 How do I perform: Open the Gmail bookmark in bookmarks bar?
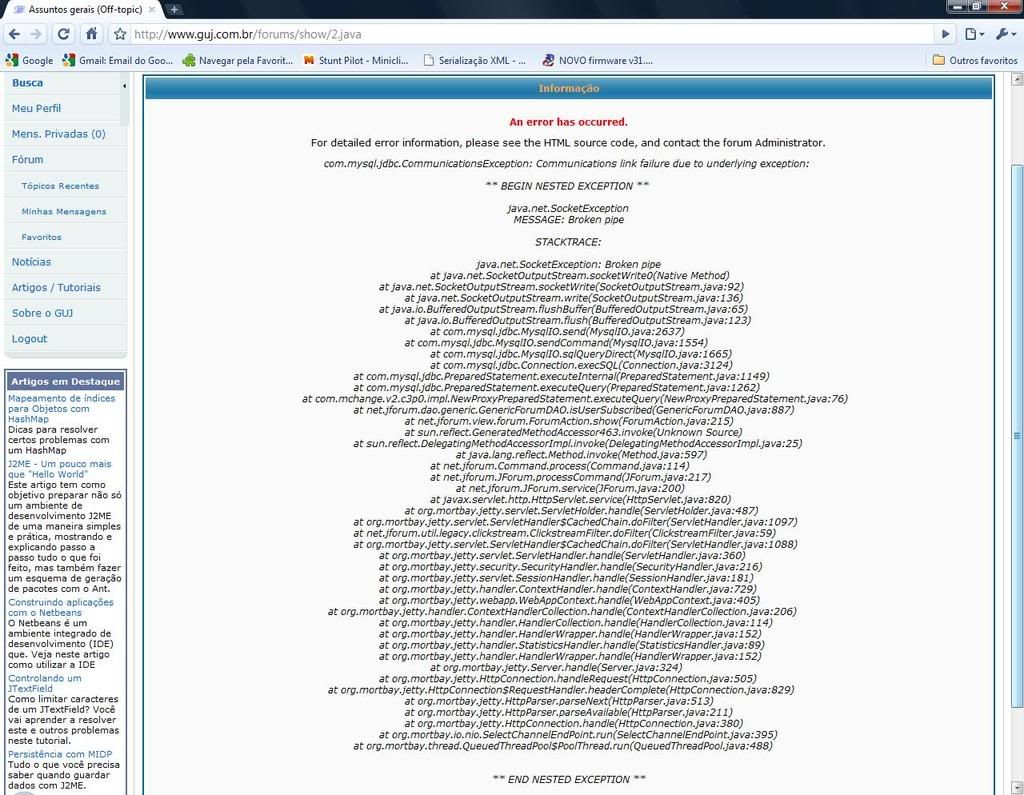click(x=118, y=60)
